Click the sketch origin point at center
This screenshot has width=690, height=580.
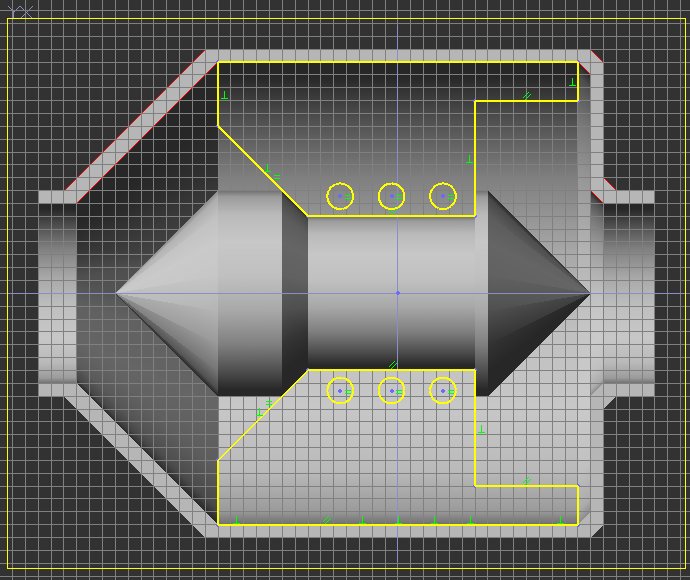pos(397,293)
